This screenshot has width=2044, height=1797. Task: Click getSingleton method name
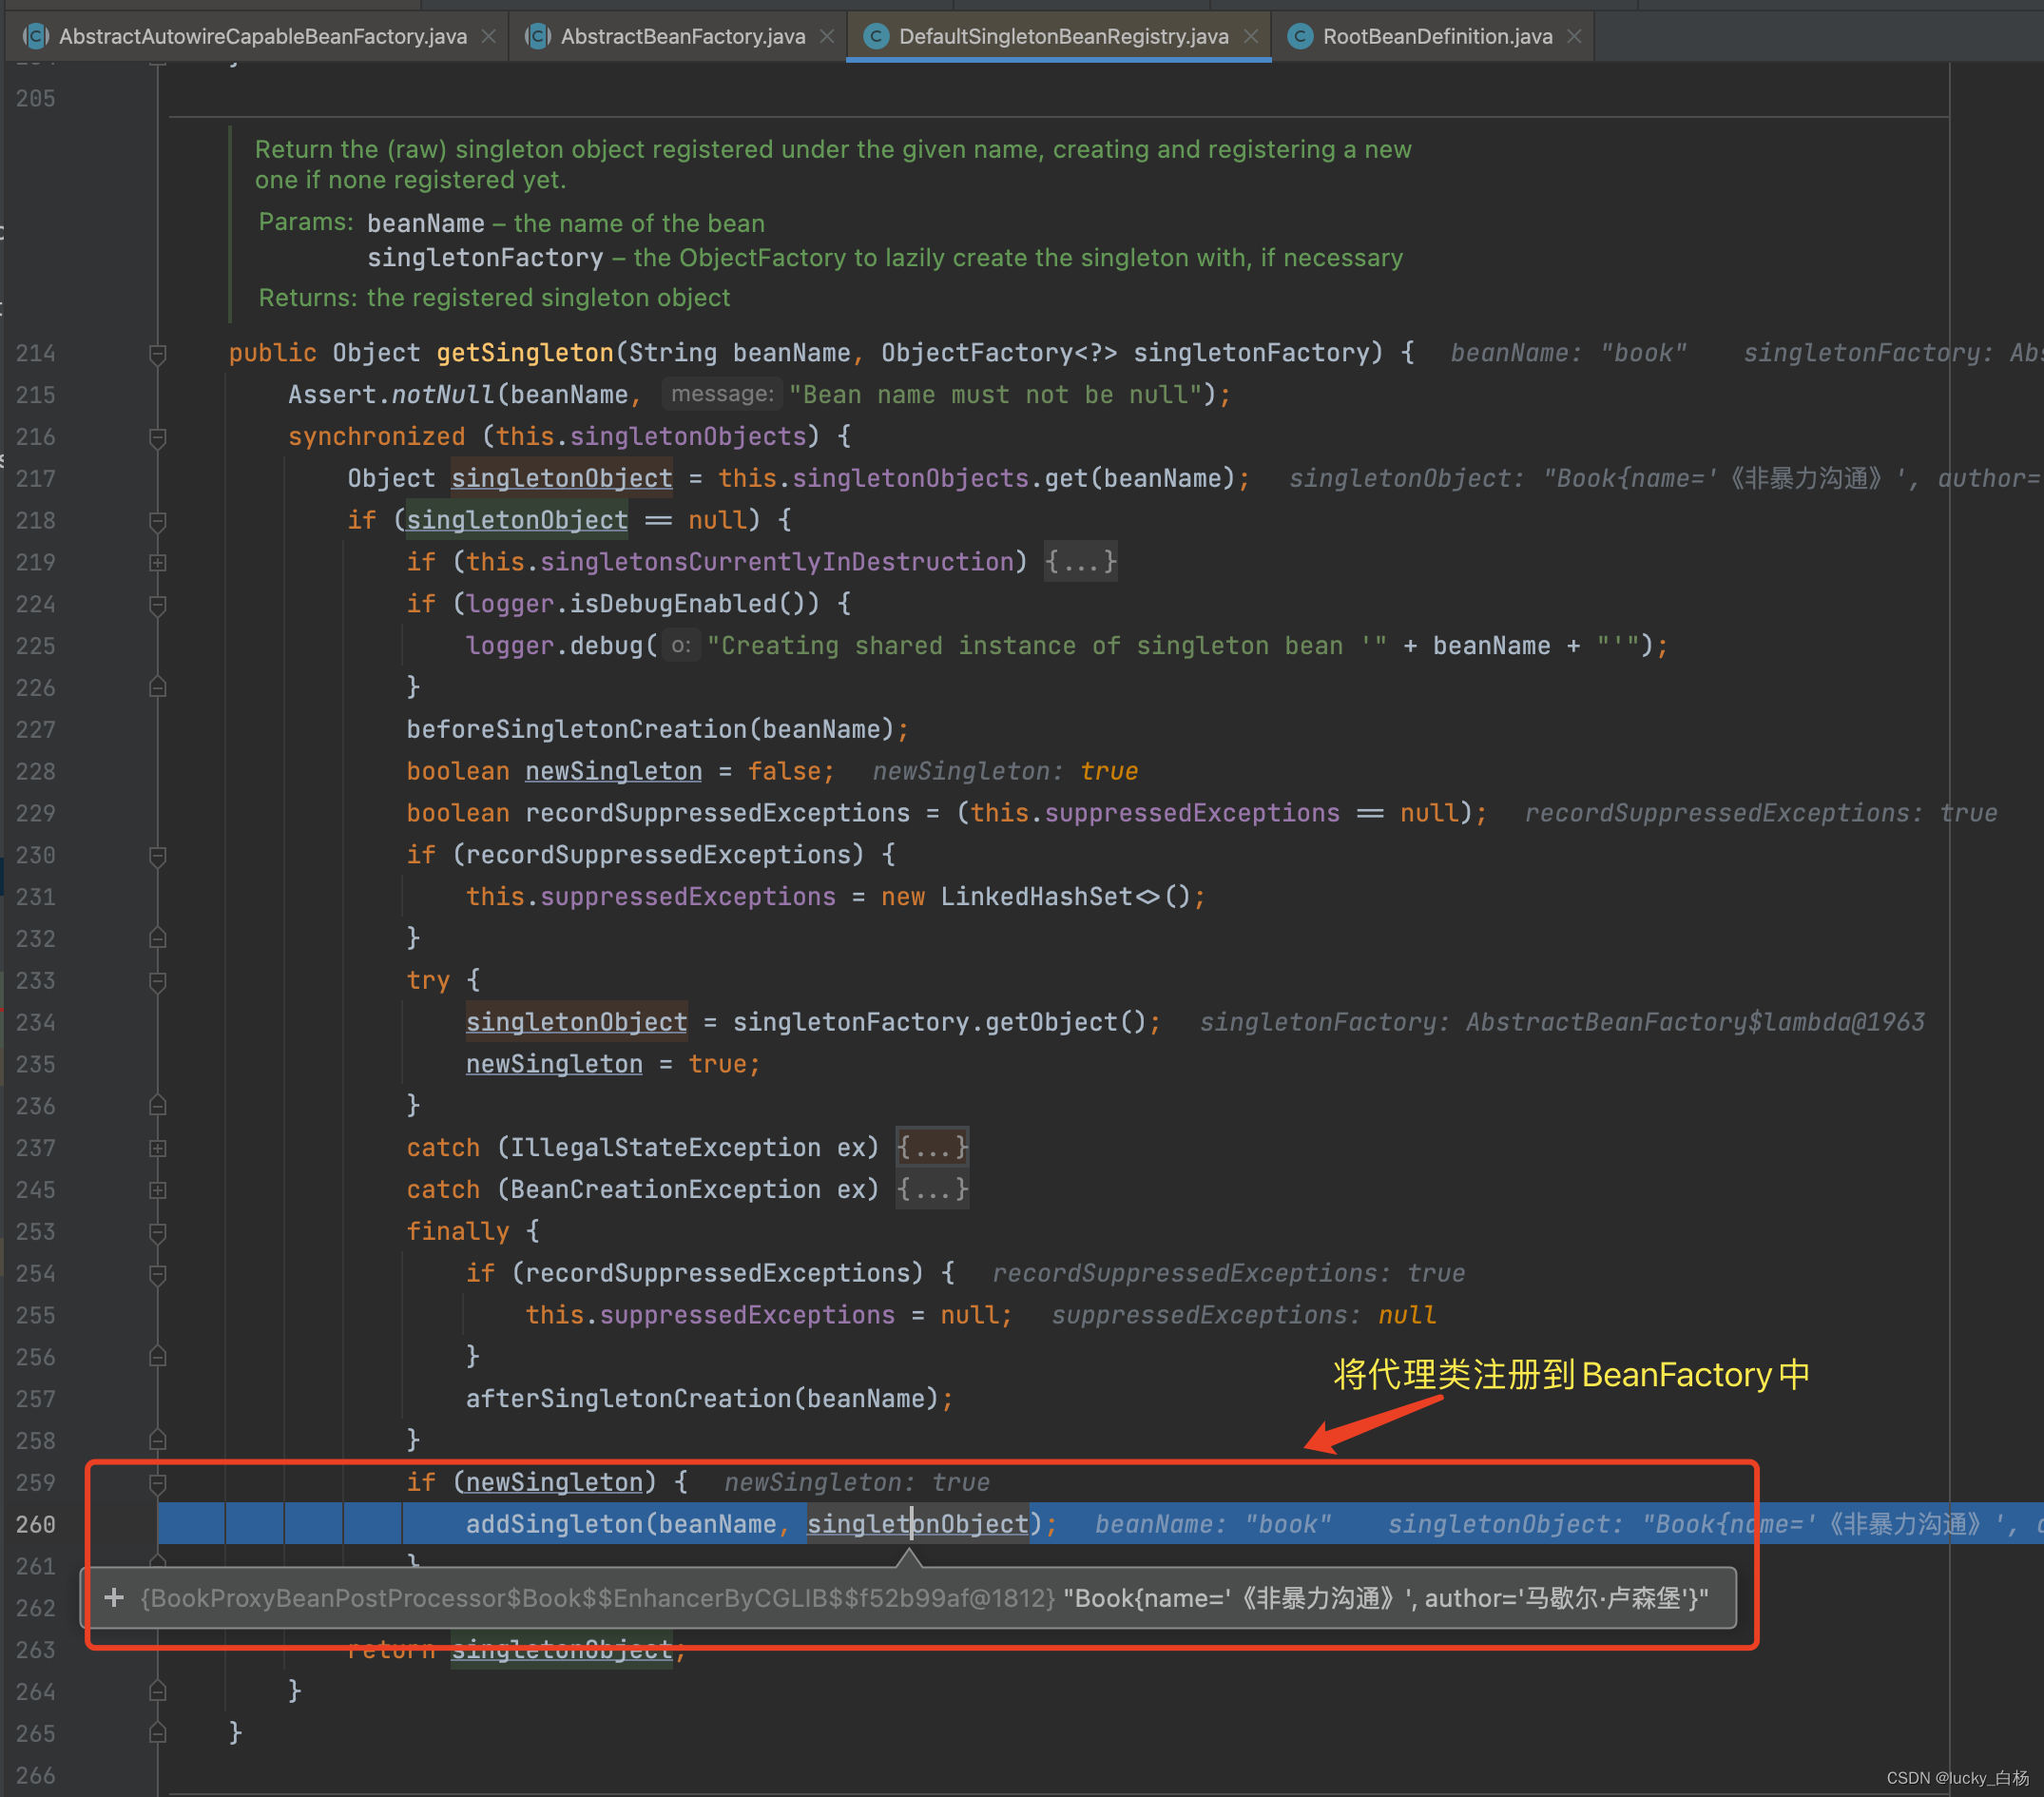(525, 353)
